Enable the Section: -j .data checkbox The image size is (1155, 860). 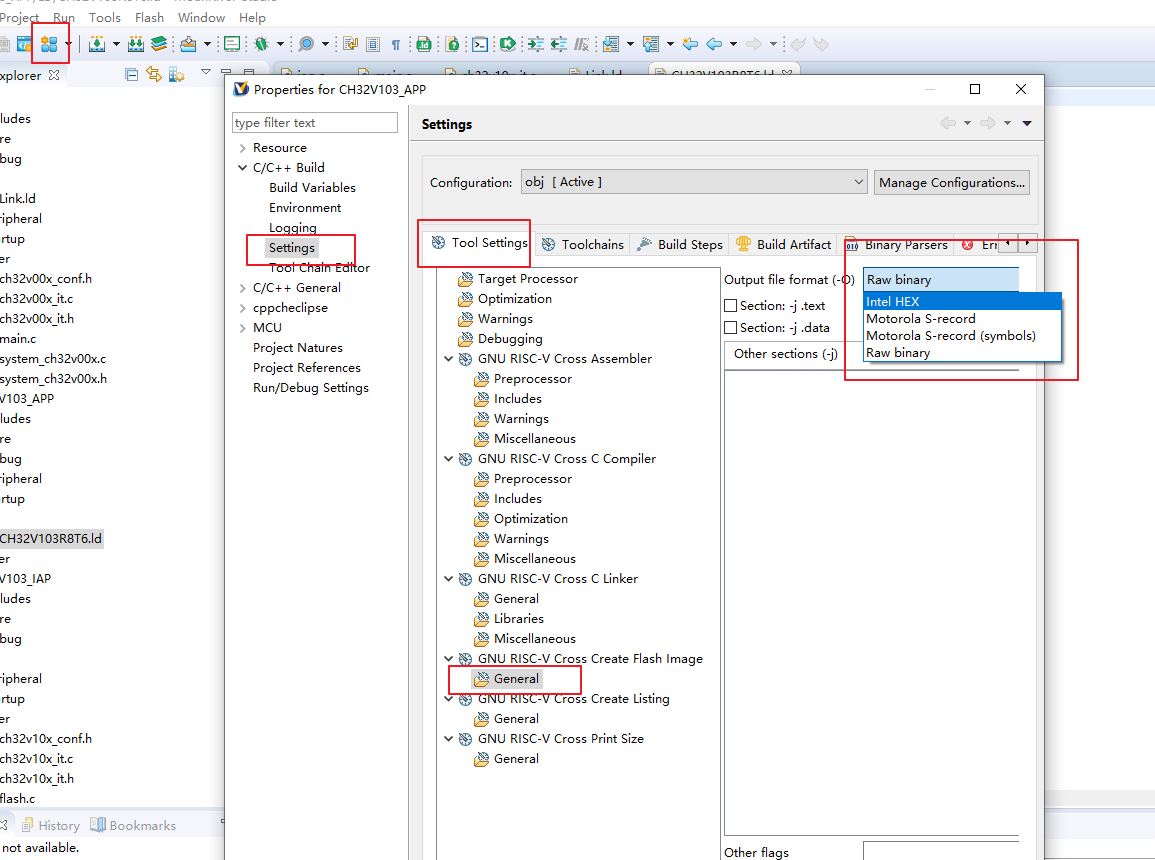tap(731, 328)
